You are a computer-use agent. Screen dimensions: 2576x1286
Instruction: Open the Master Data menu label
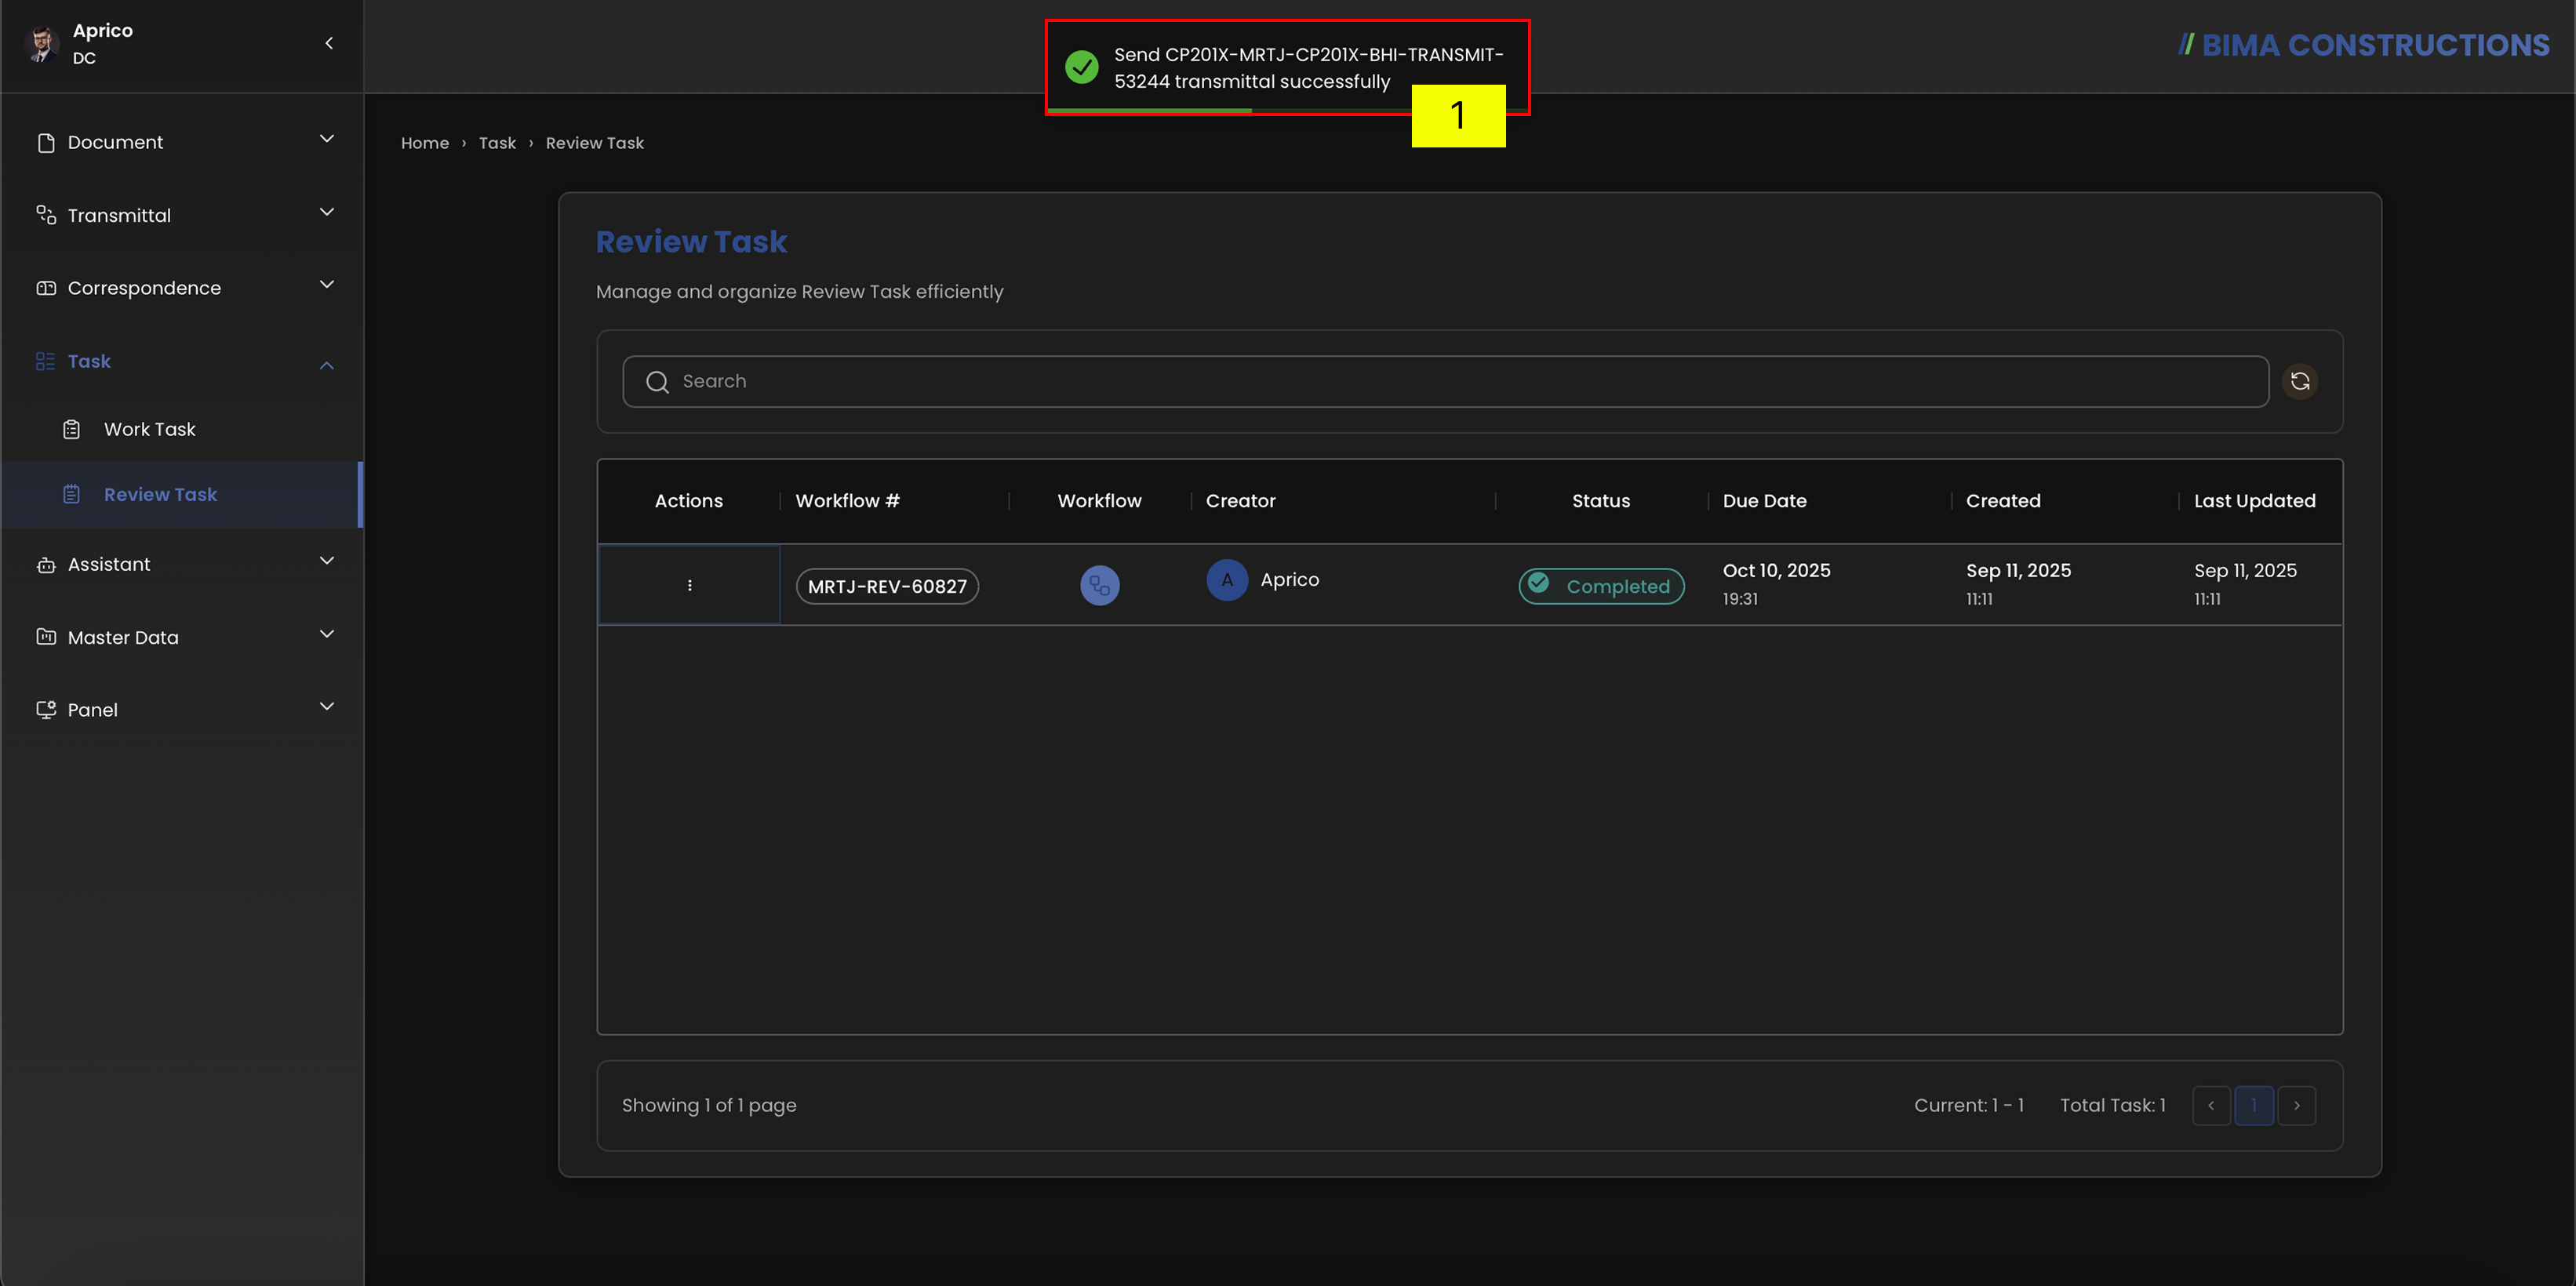[x=123, y=638]
